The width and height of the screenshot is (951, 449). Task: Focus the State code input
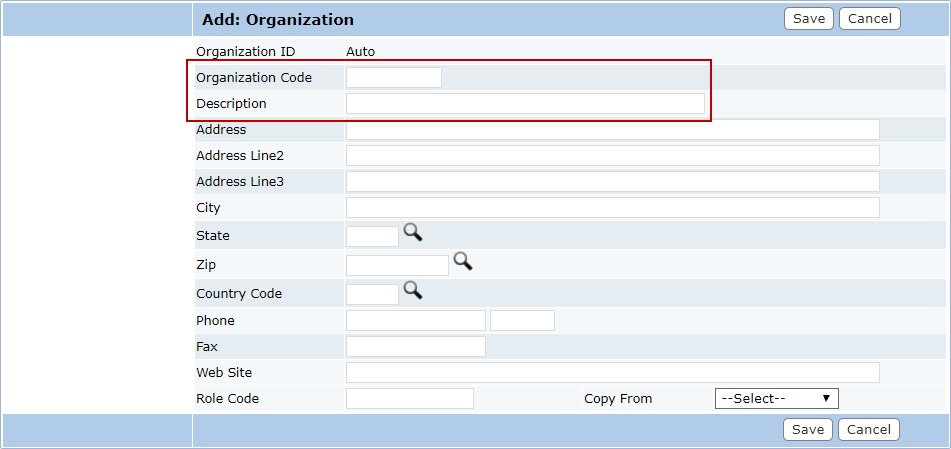(x=372, y=236)
